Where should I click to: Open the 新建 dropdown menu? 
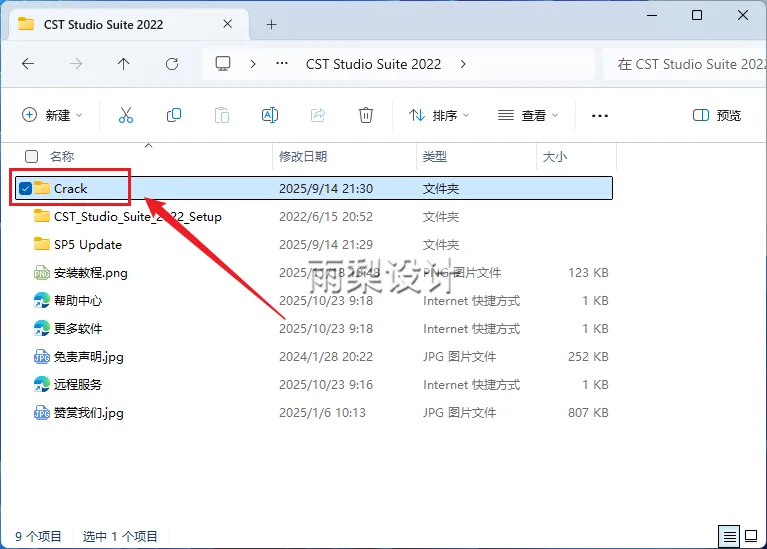[52, 115]
